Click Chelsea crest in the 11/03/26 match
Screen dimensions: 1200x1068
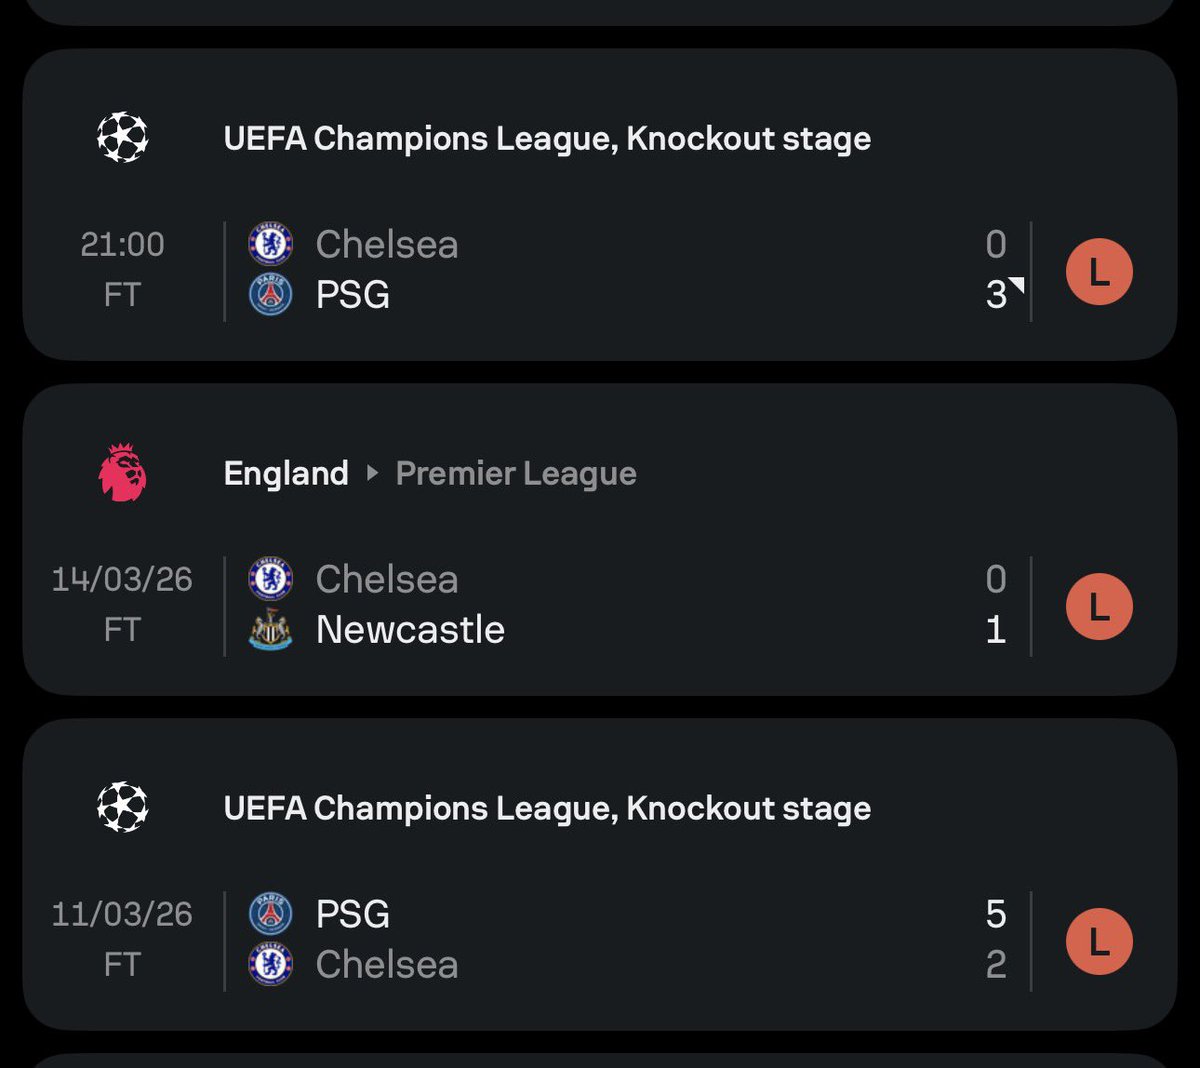(270, 965)
